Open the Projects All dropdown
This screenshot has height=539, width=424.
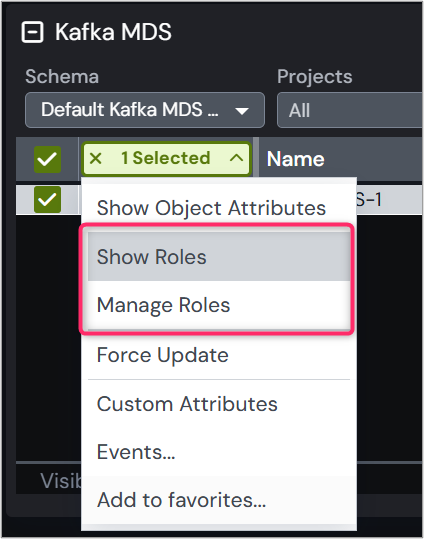(x=349, y=110)
